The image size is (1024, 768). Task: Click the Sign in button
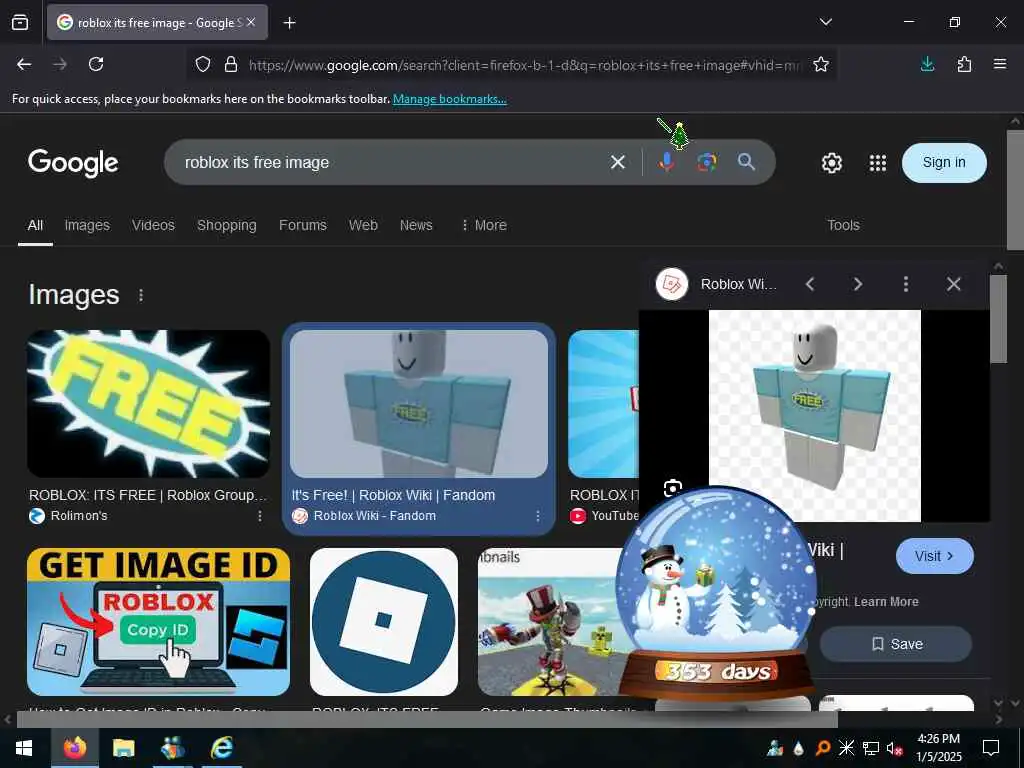click(x=944, y=162)
